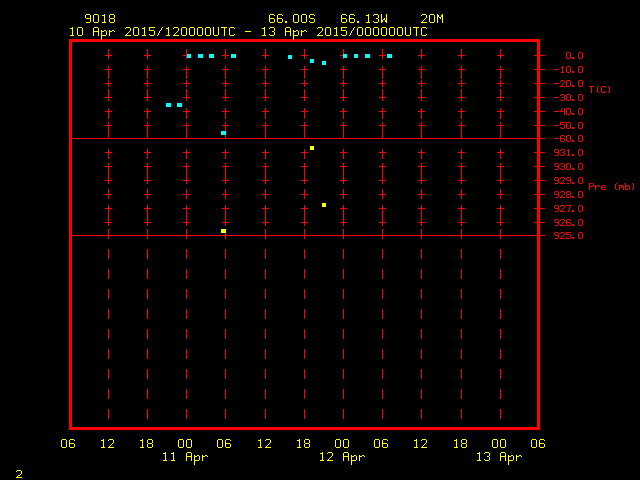
Task: Select the -60.0 temperature tick label
Action: pos(567,139)
